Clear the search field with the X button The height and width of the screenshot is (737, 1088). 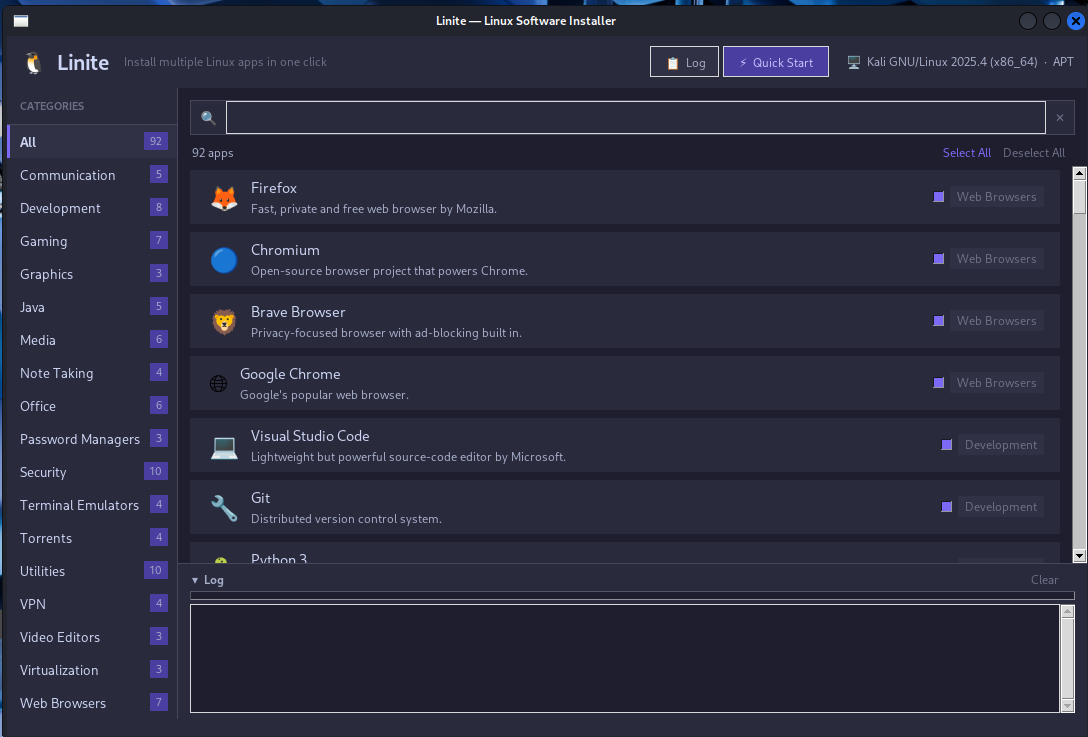(x=1060, y=117)
